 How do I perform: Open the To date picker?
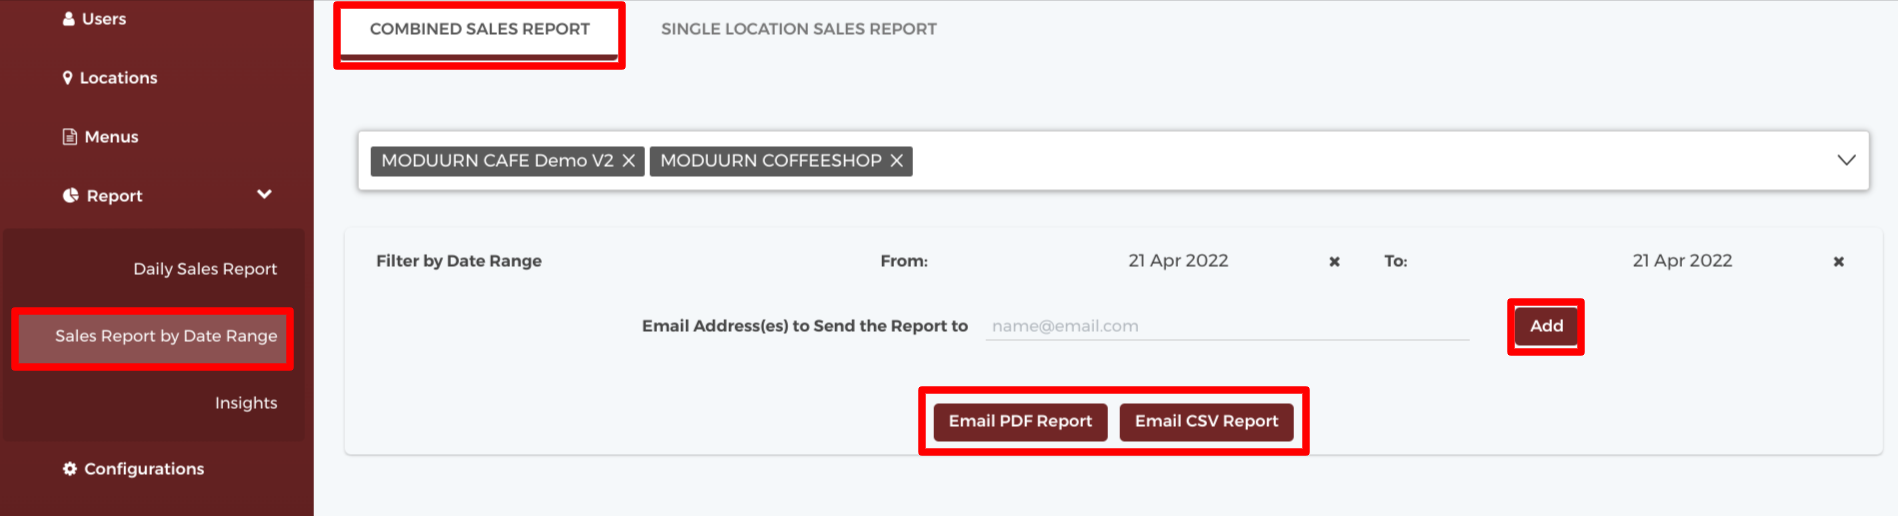pos(1682,261)
